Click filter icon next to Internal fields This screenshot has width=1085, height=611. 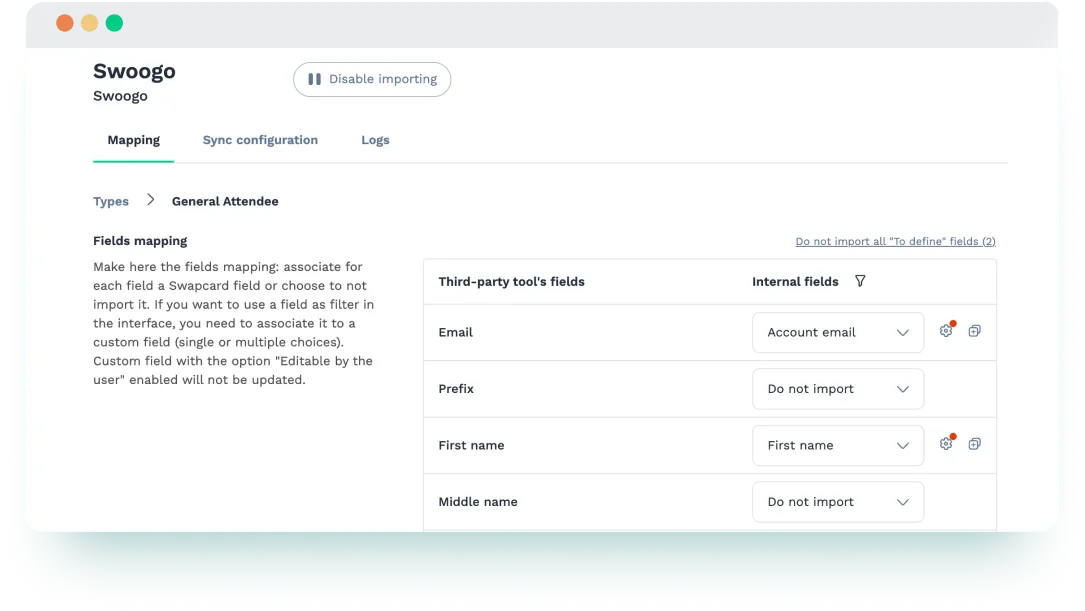tap(860, 281)
